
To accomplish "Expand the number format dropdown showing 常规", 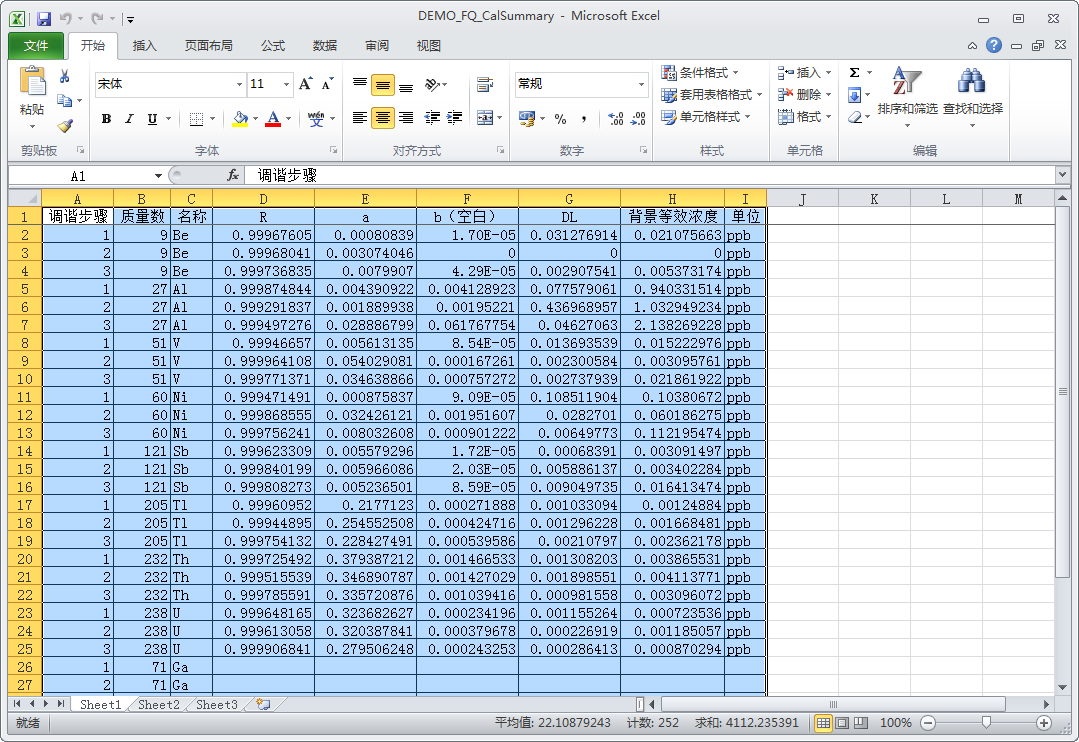I will 641,84.
